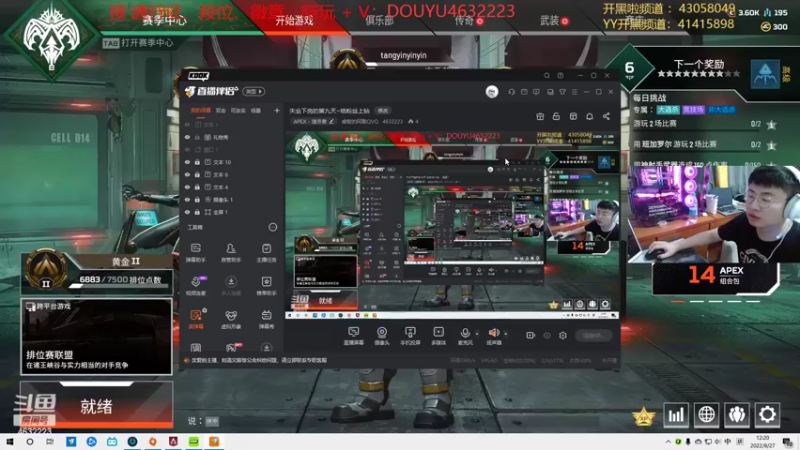
Task: Click the bell notification icon above the preview
Action: click(x=589, y=116)
